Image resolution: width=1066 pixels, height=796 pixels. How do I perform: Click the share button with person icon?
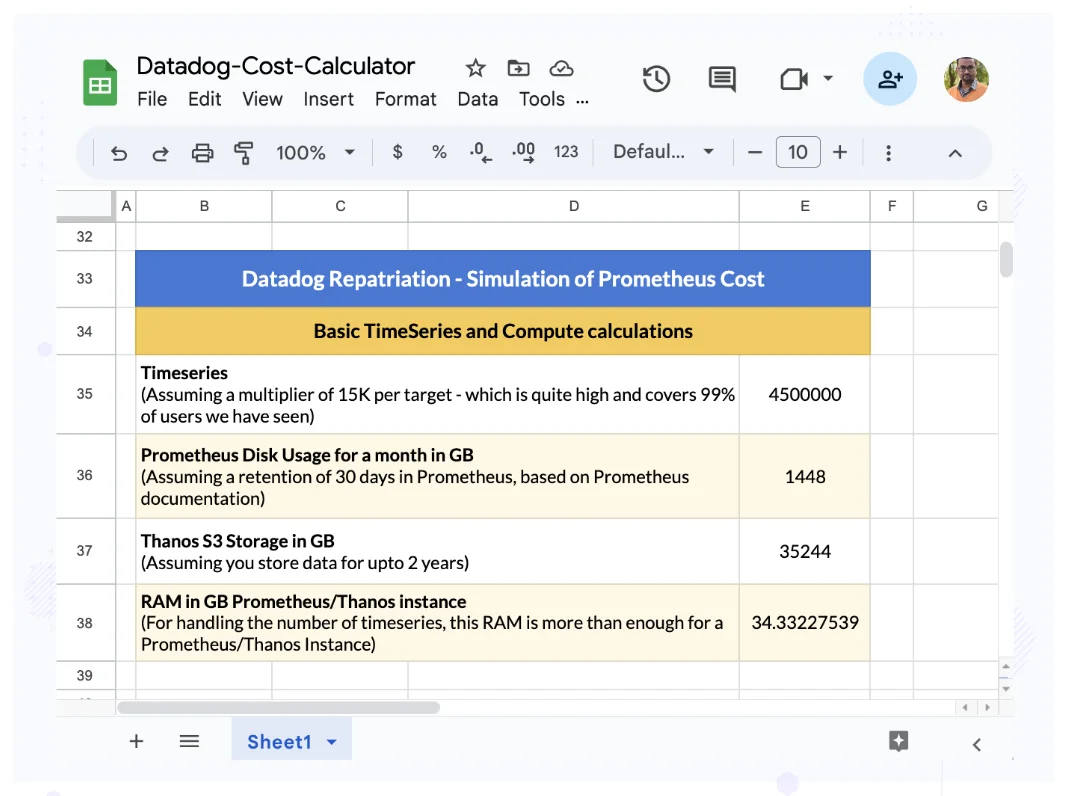click(890, 79)
